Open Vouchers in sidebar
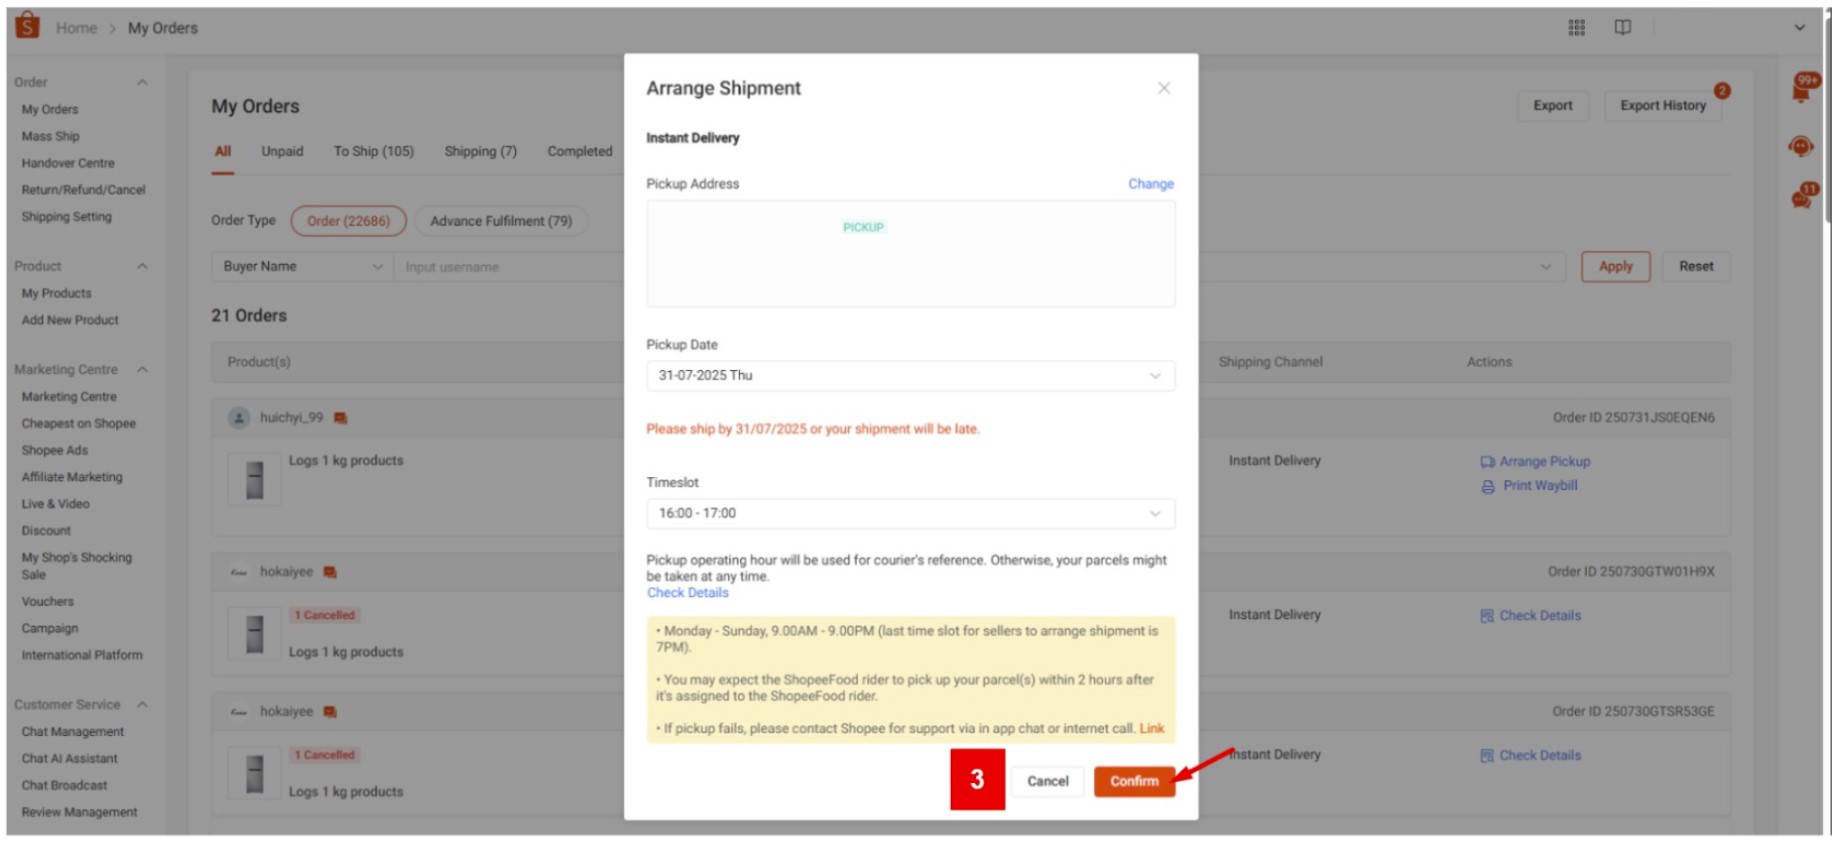The height and width of the screenshot is (848, 1841). (48, 602)
